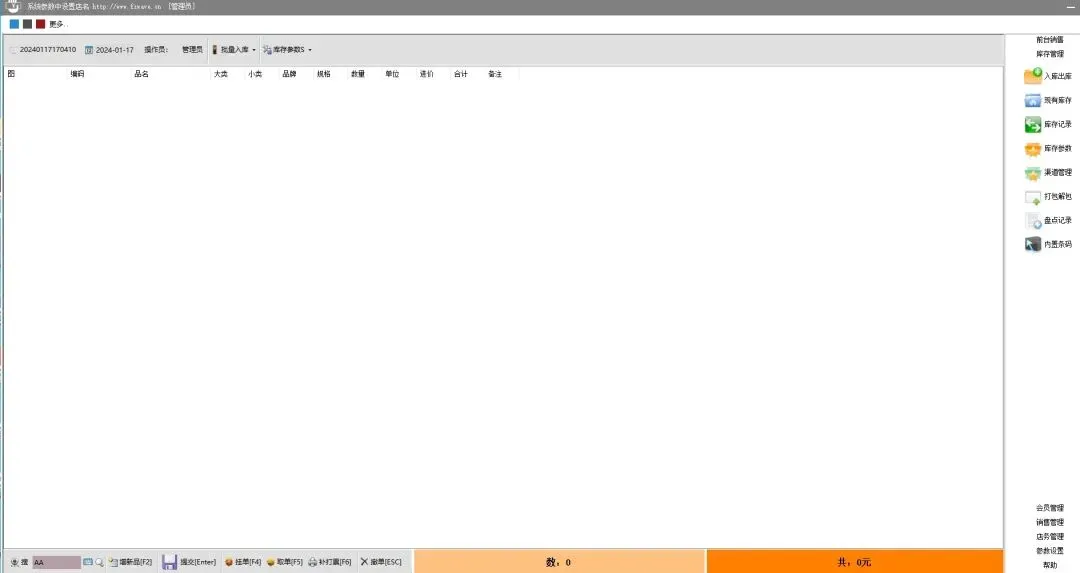Click the 品名 column header
Screen dimensions: 1080x573
(141, 74)
